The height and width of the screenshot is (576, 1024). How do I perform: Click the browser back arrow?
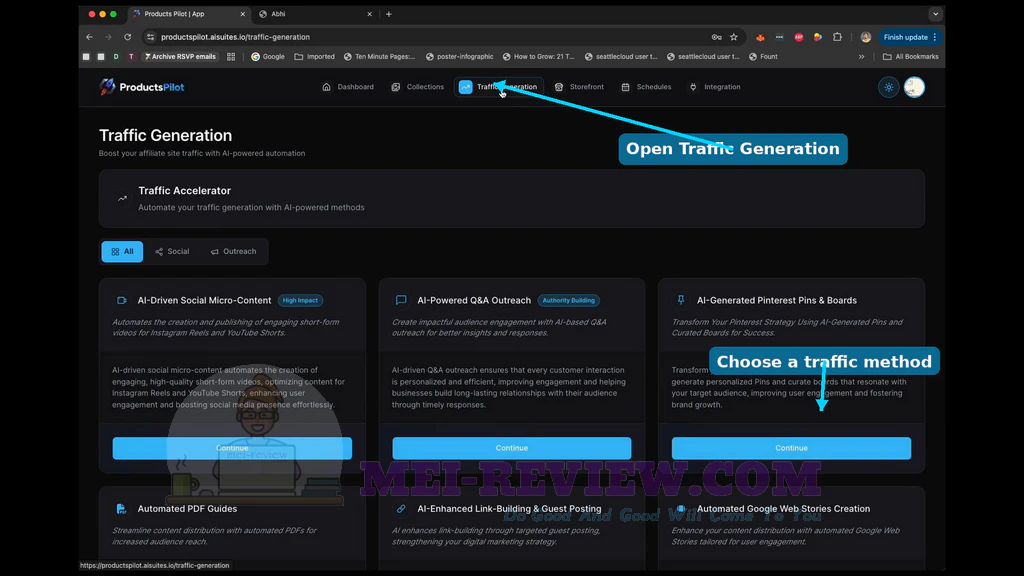tap(89, 37)
